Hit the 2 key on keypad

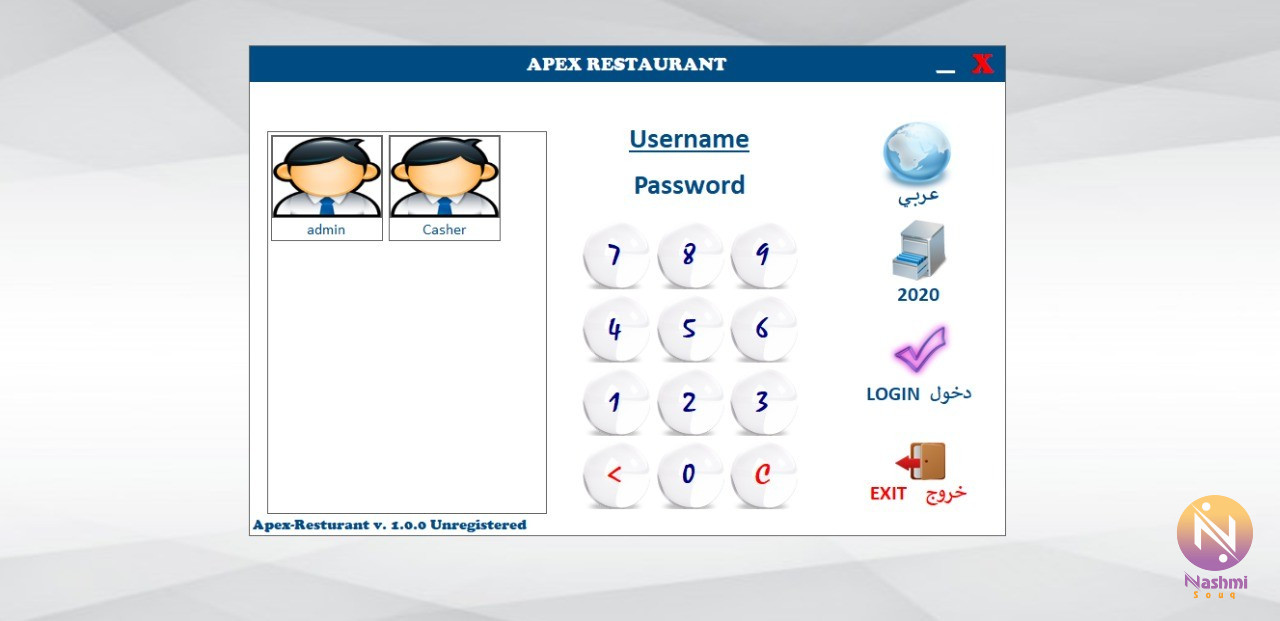689,402
